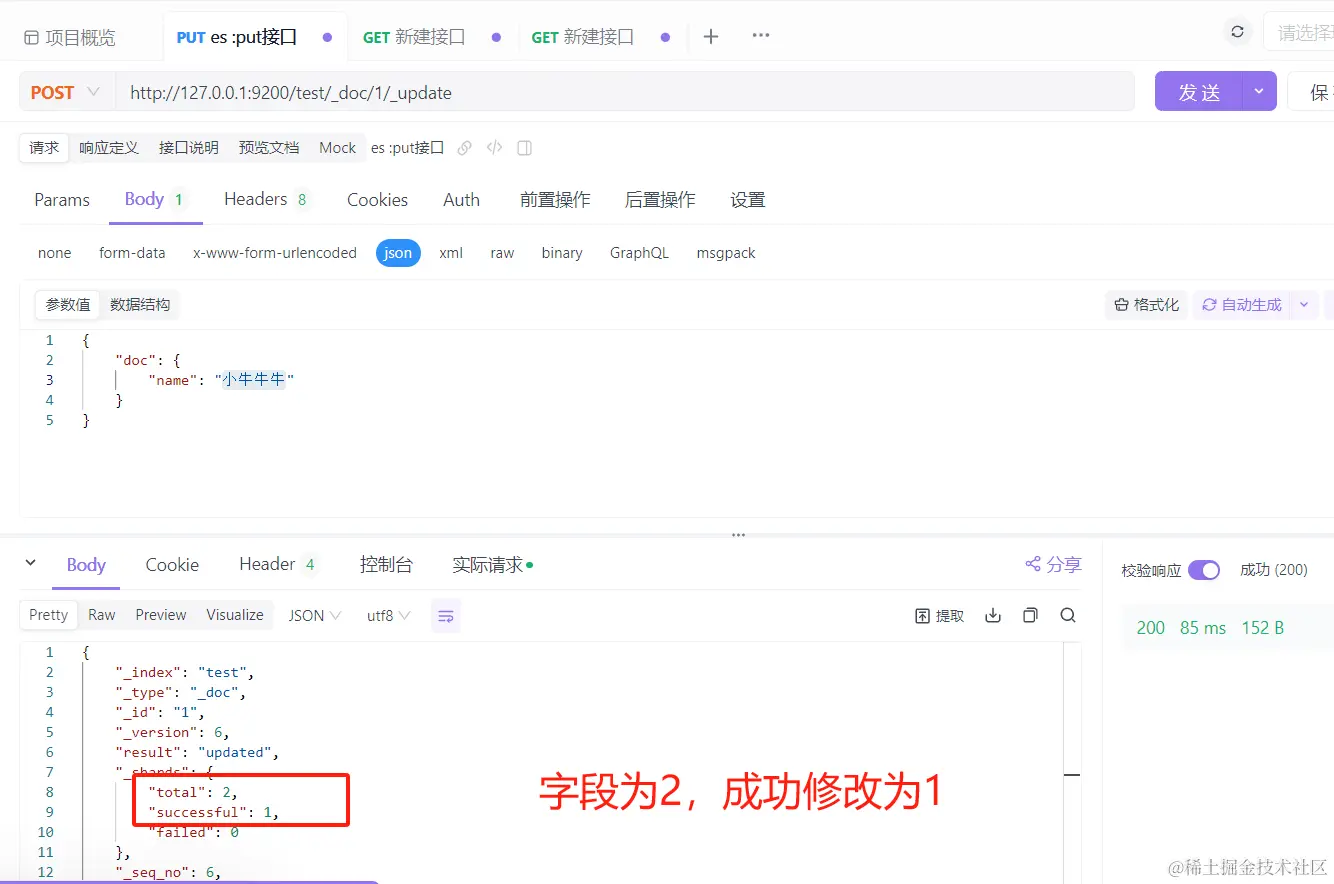
Task: Click the generate-code icon beside es :put接口
Action: 494,148
